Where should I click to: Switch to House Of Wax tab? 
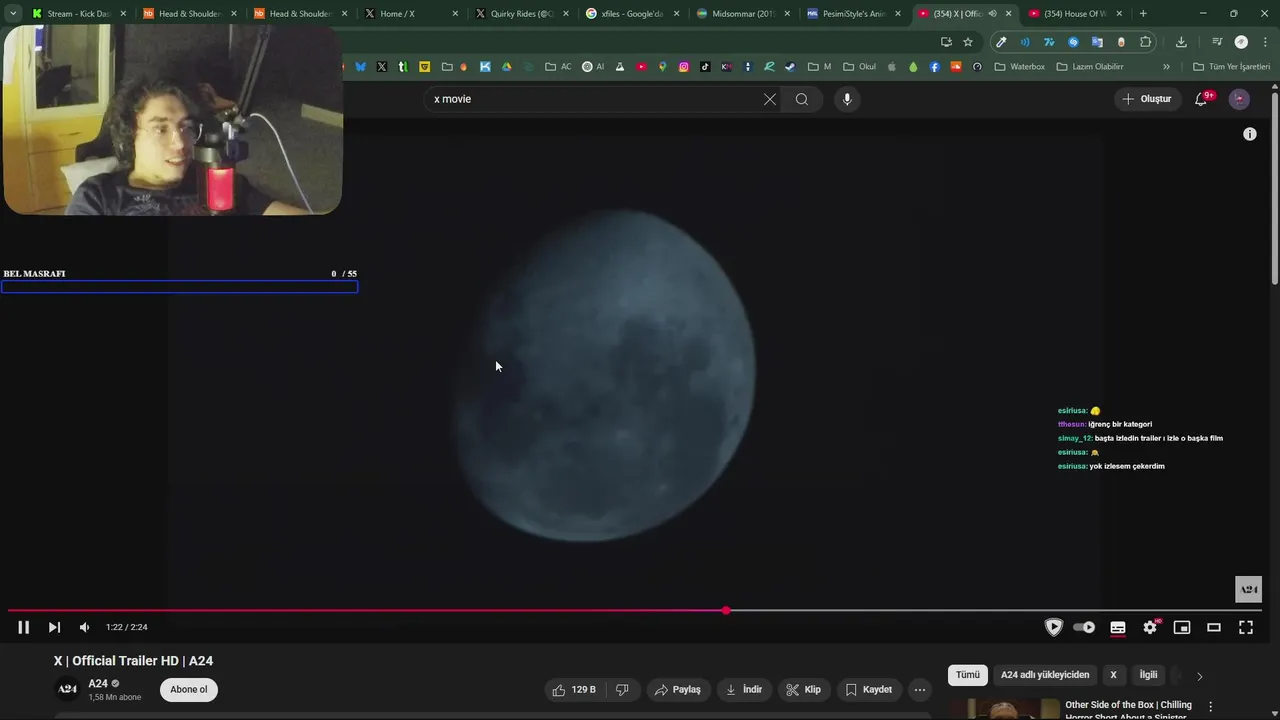(x=1074, y=14)
